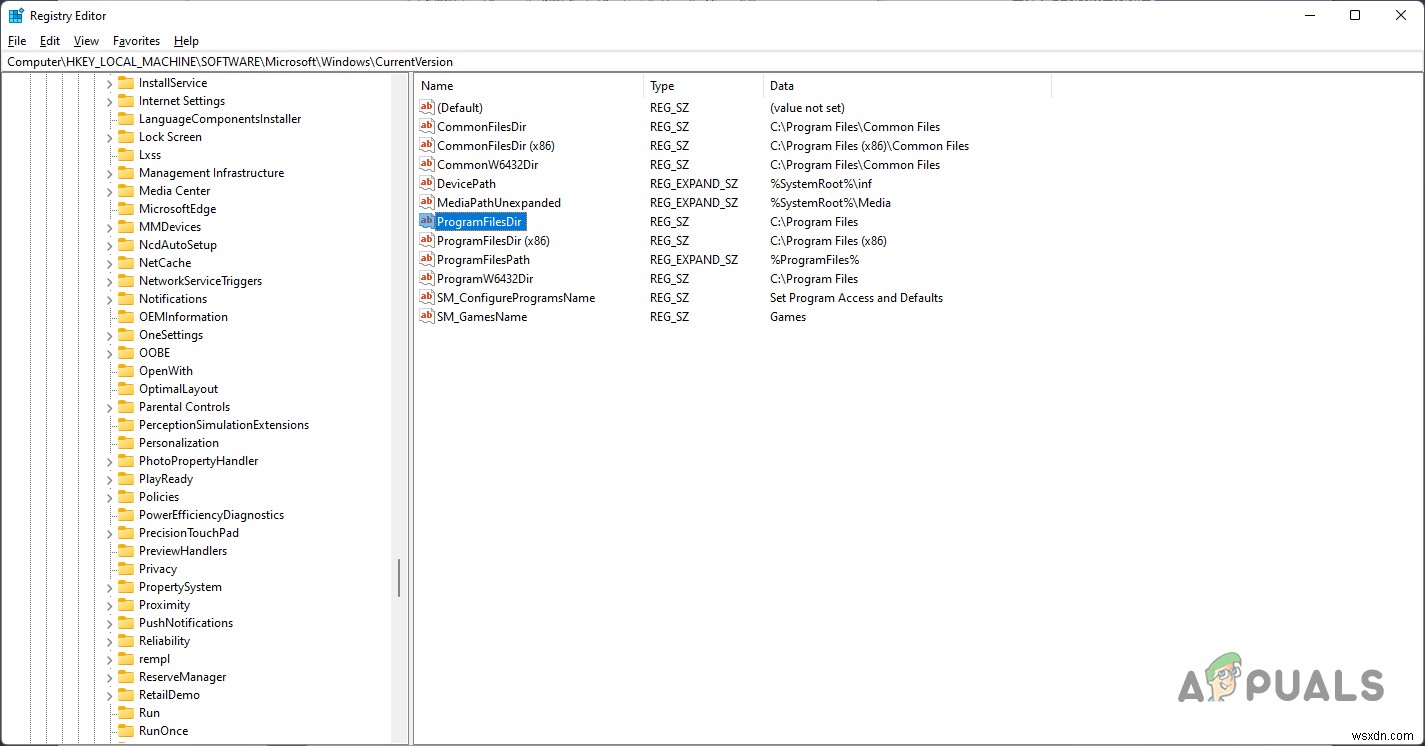This screenshot has width=1425, height=746.
Task: Select the PerceptionSimulationExtensions key
Action: 224,425
